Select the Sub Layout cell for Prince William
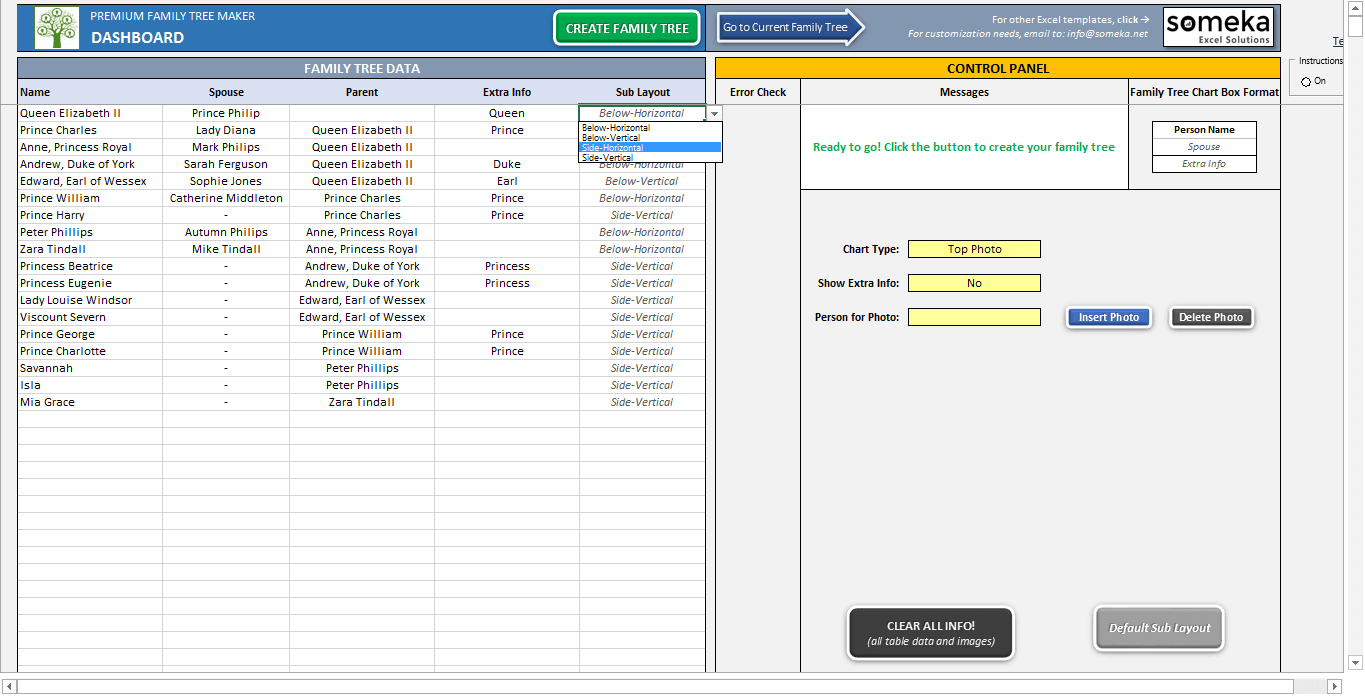The width and height of the screenshot is (1365, 700). [642, 198]
